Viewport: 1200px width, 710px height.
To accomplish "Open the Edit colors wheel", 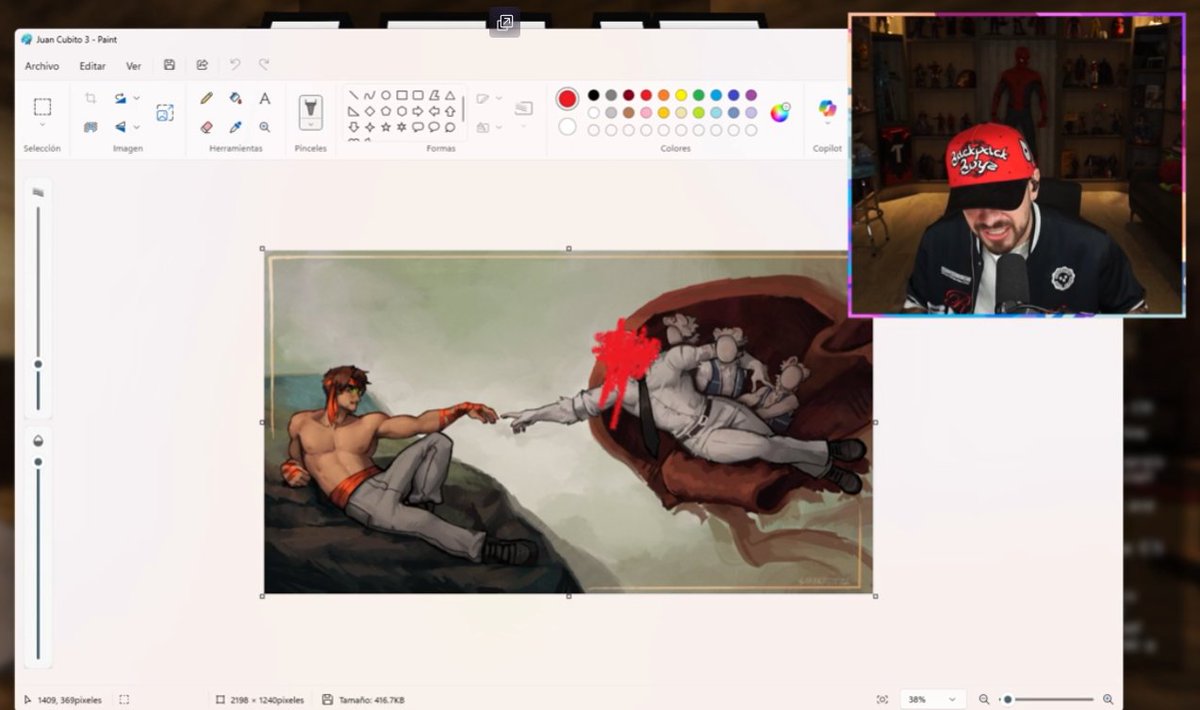I will click(x=780, y=112).
